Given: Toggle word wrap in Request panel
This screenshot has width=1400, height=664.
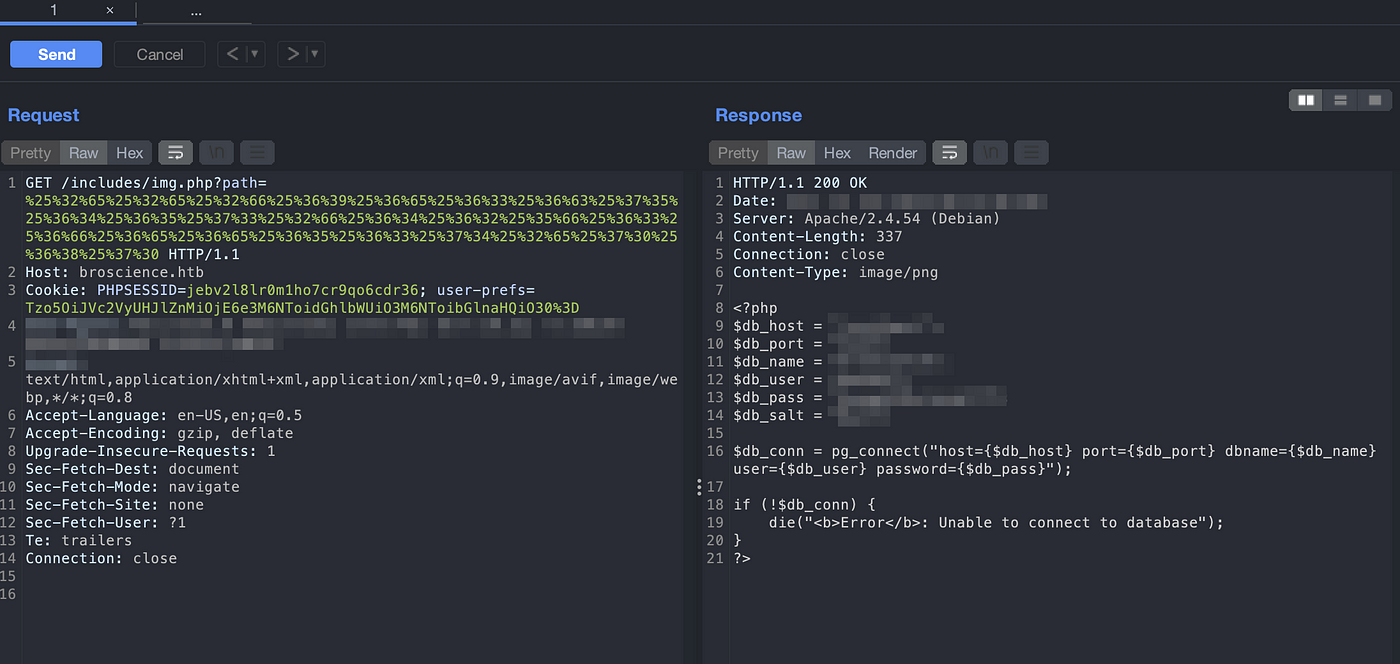Looking at the screenshot, I should point(175,153).
